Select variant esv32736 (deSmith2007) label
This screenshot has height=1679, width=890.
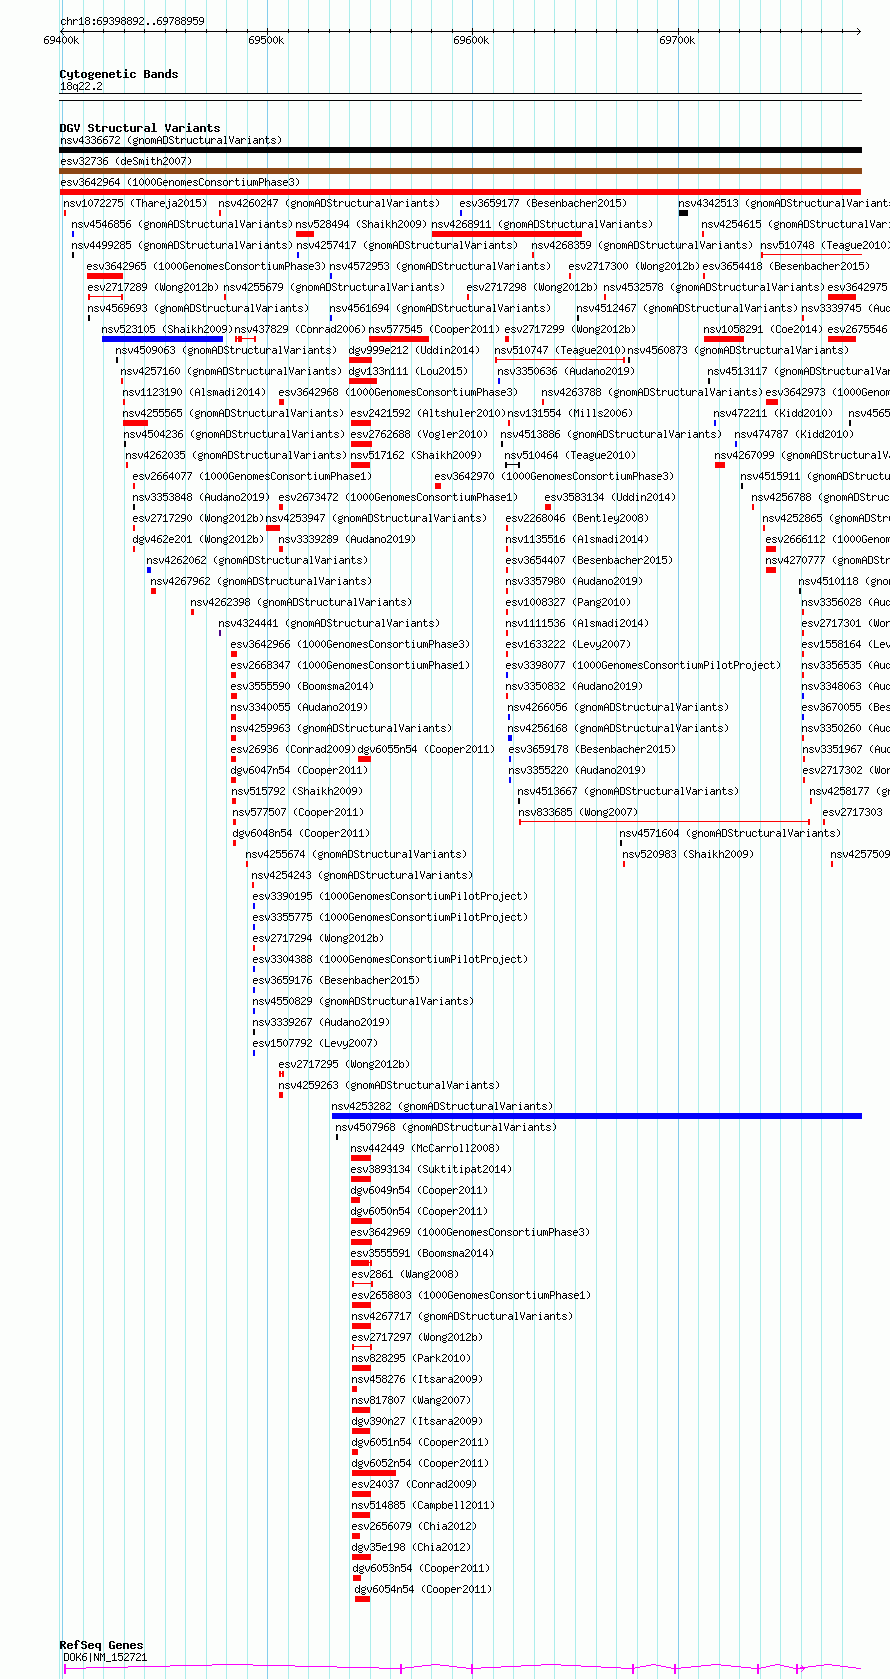(x=126, y=161)
